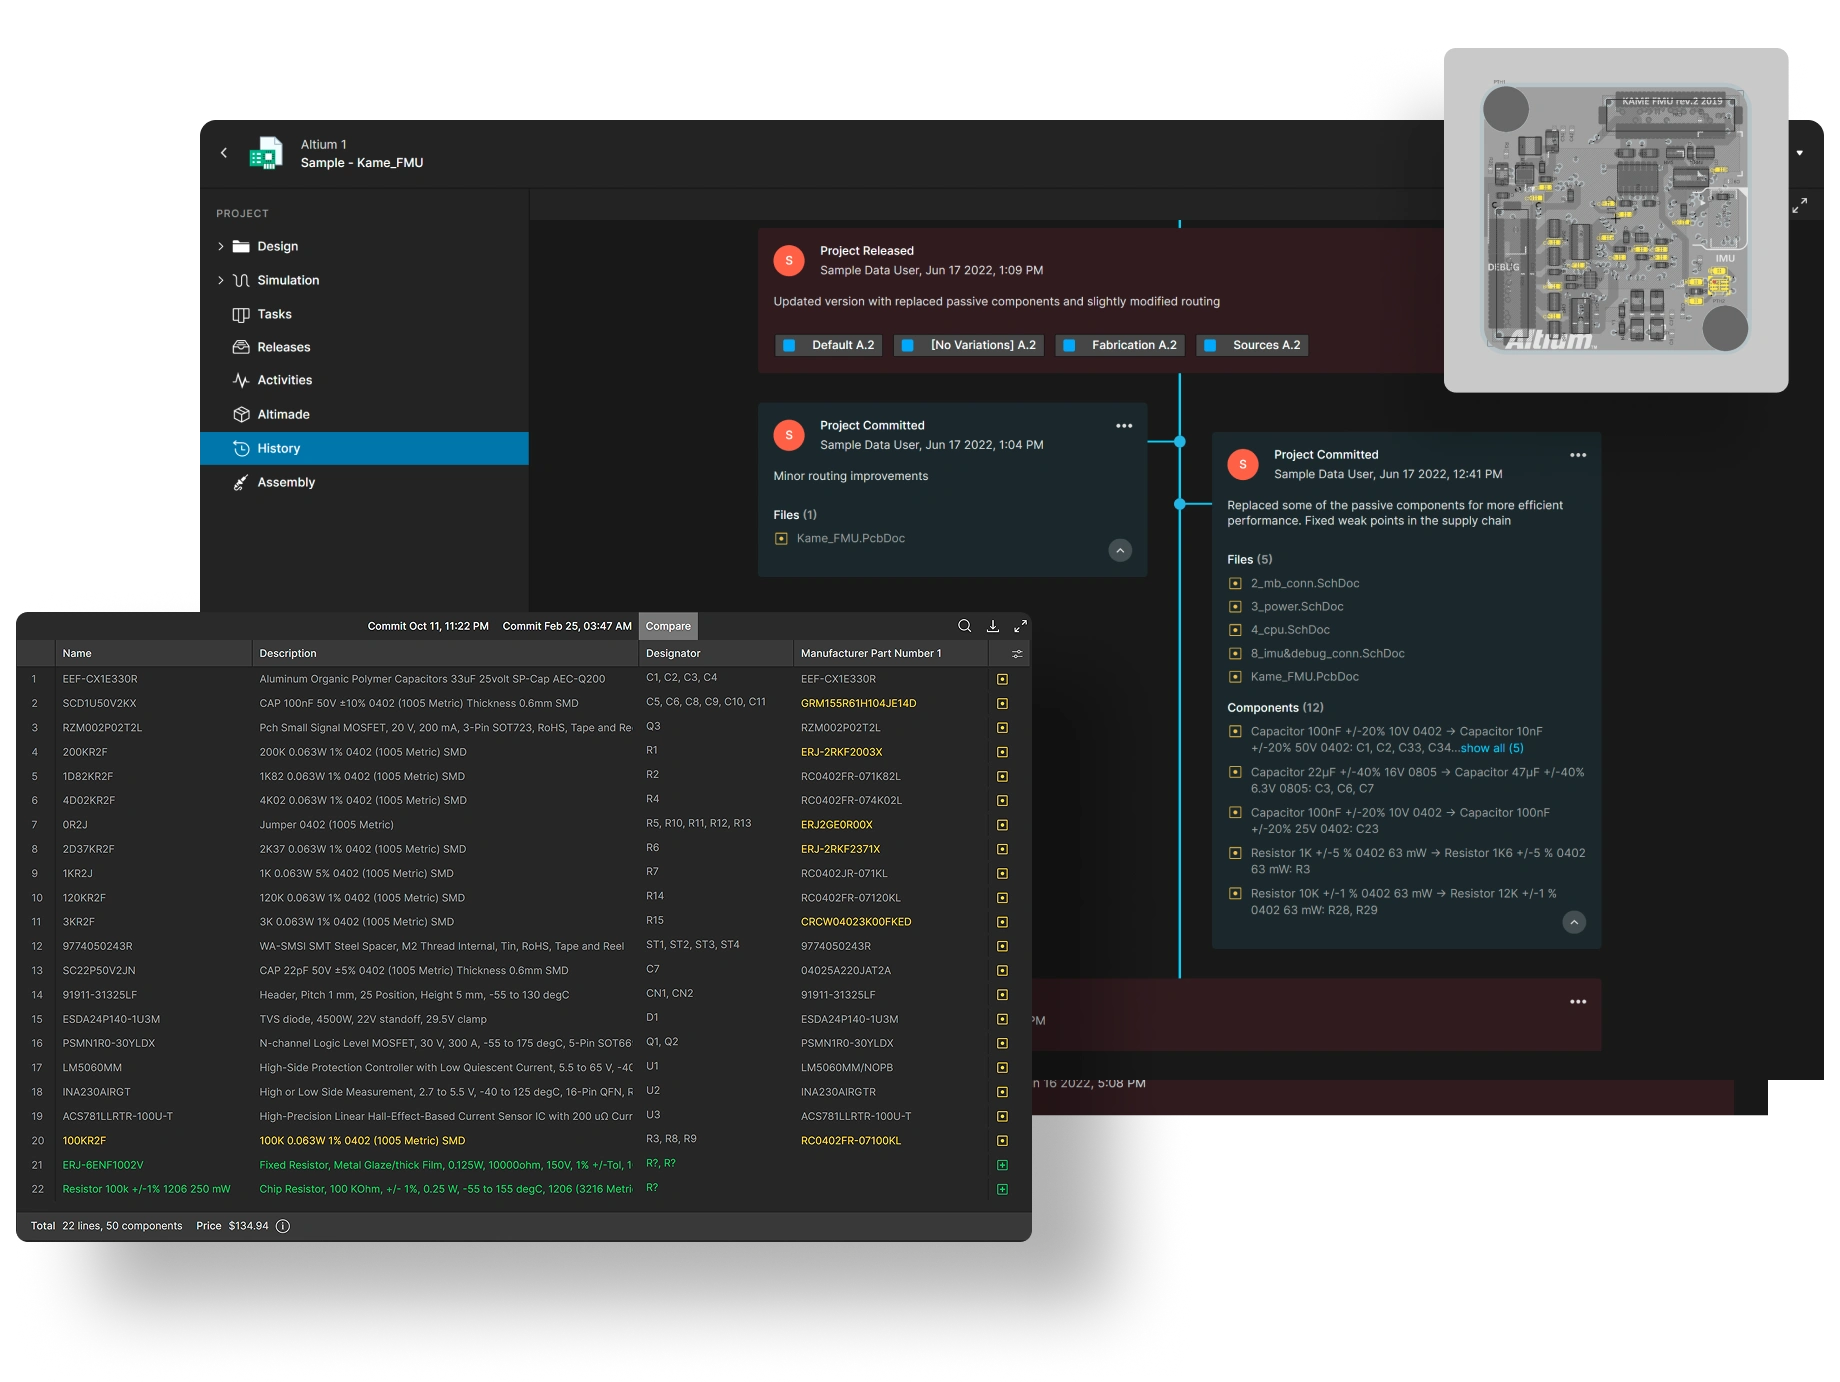Click the back arrow beside Altium 1
The height and width of the screenshot is (1382, 1840).
tap(224, 153)
